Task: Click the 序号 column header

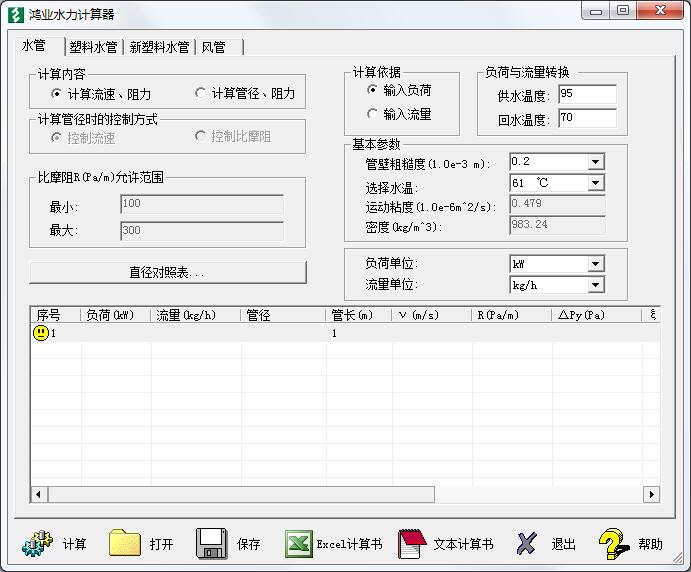Action: coord(56,315)
